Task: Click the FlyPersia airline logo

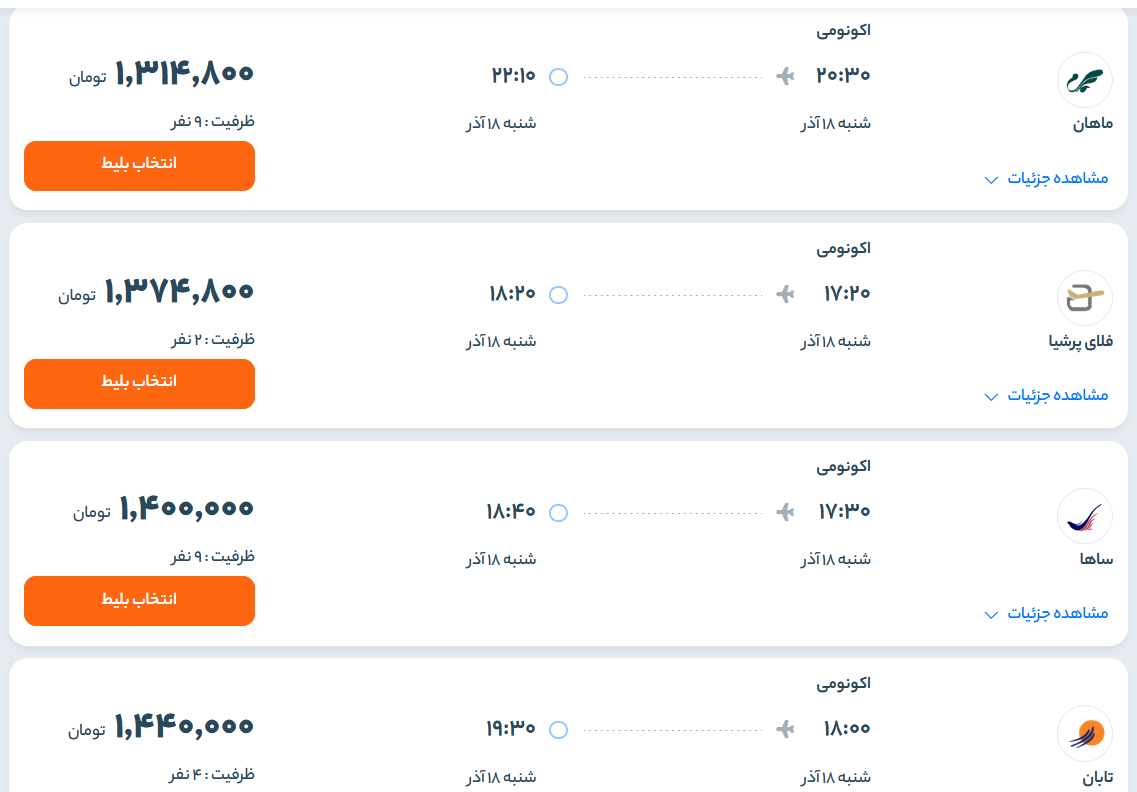Action: 1085,298
